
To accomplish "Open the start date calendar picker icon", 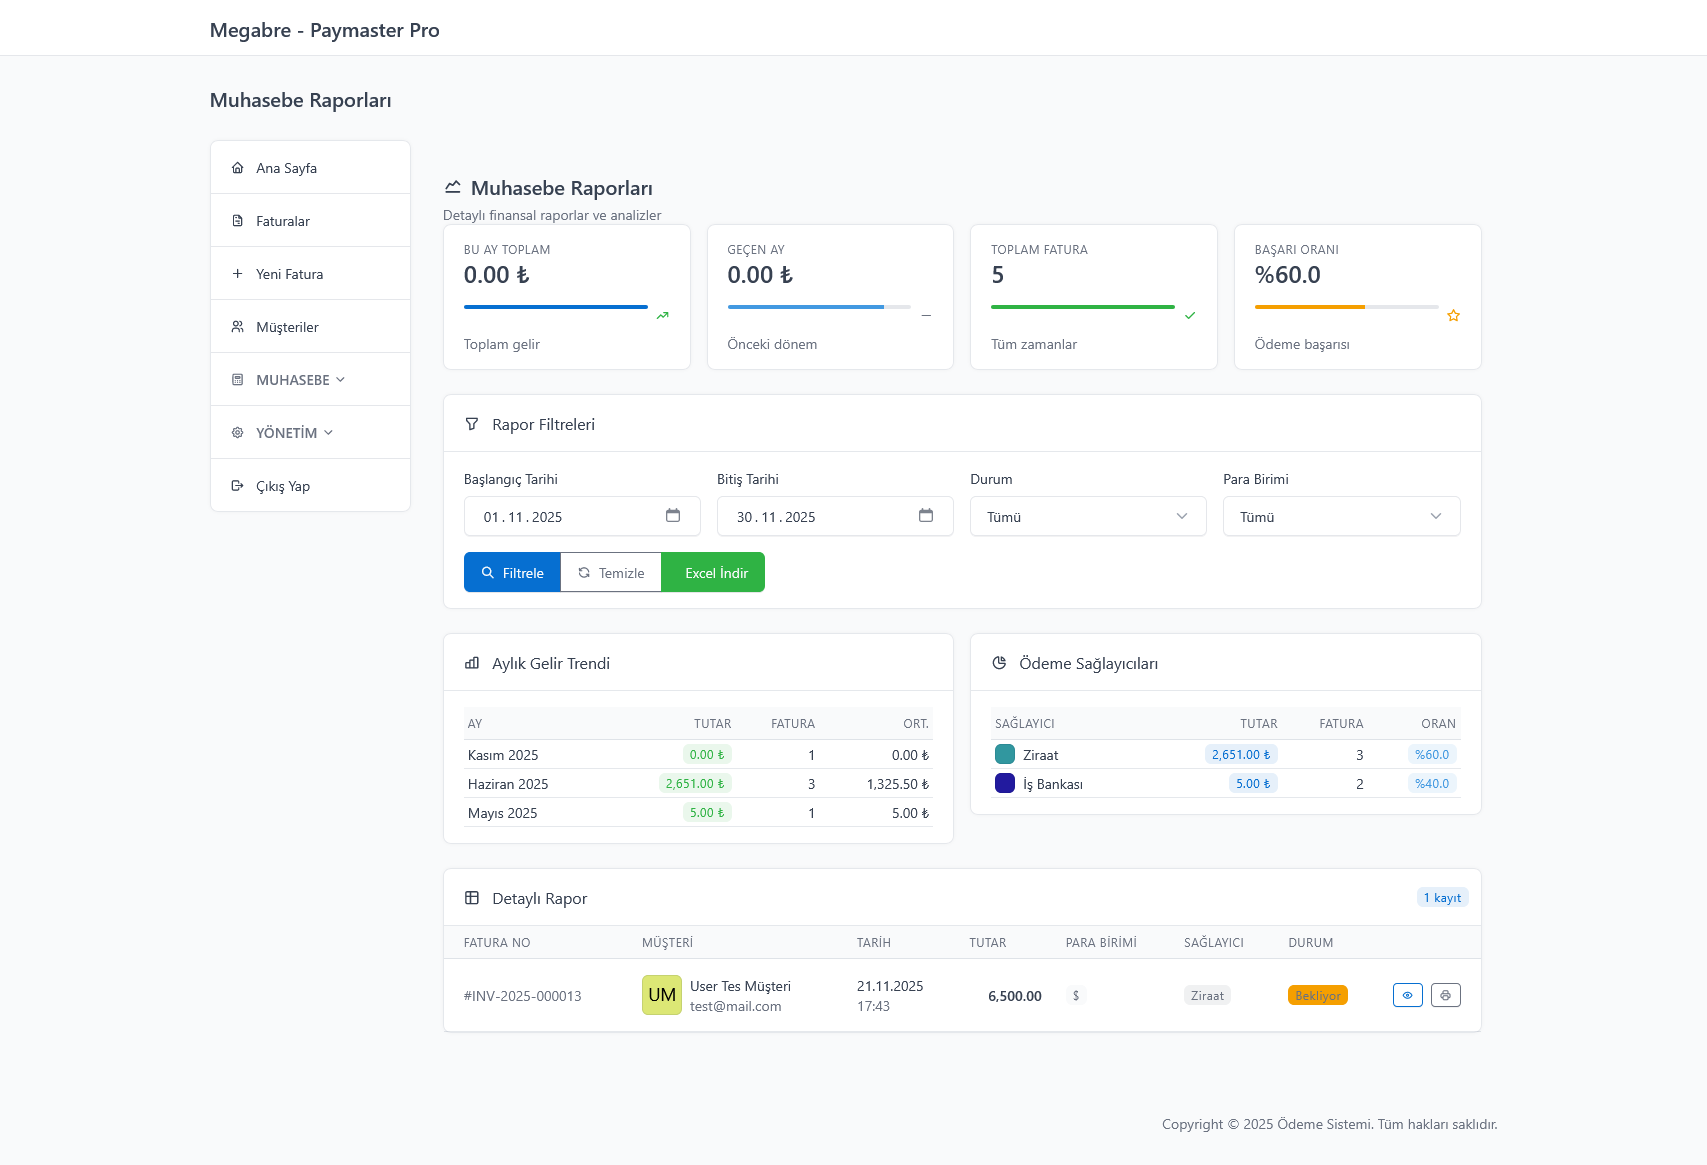I will (673, 516).
